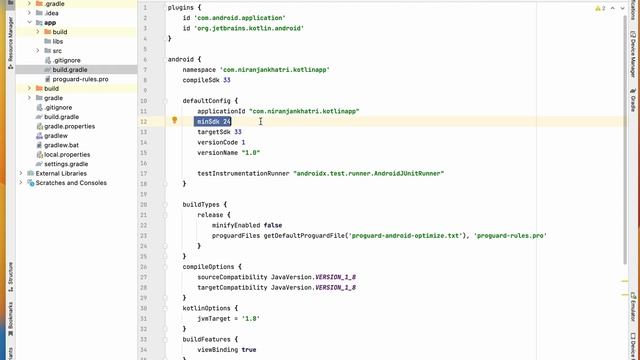Click the External Libraries icon
Screen dimensions: 640x360
coord(31,173)
